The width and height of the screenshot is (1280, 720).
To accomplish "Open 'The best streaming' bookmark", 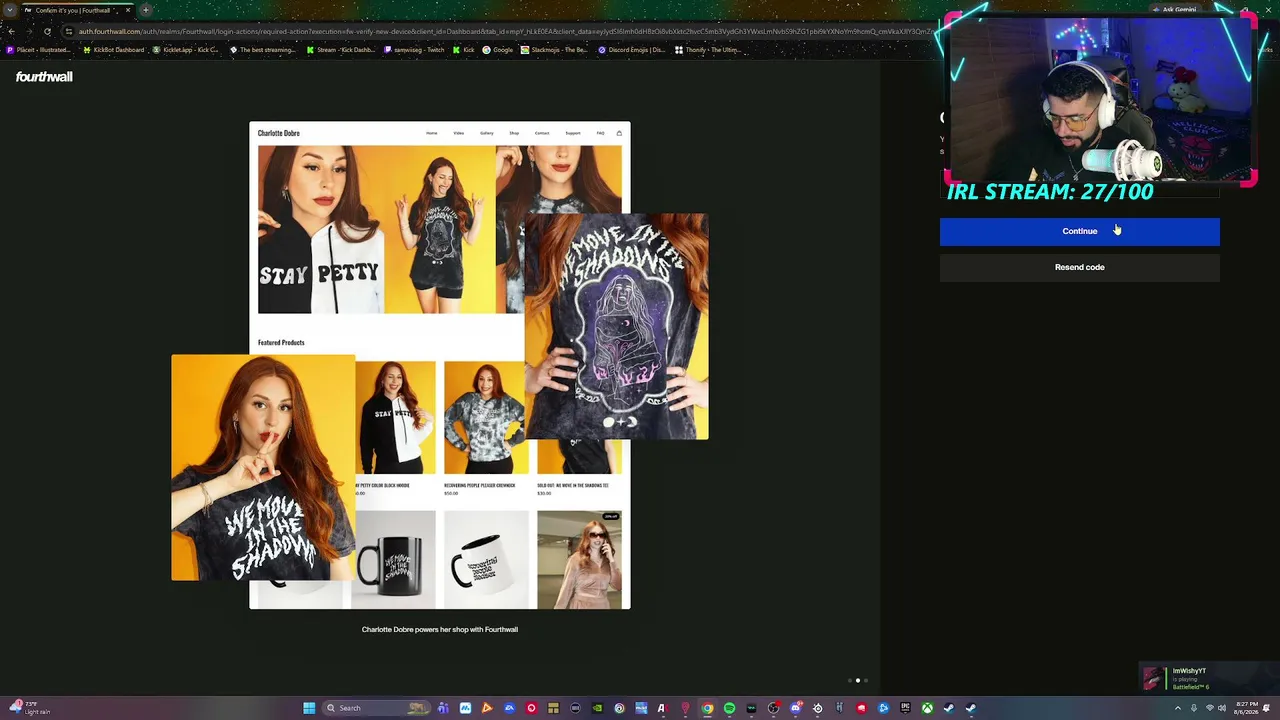I will (x=263, y=50).
